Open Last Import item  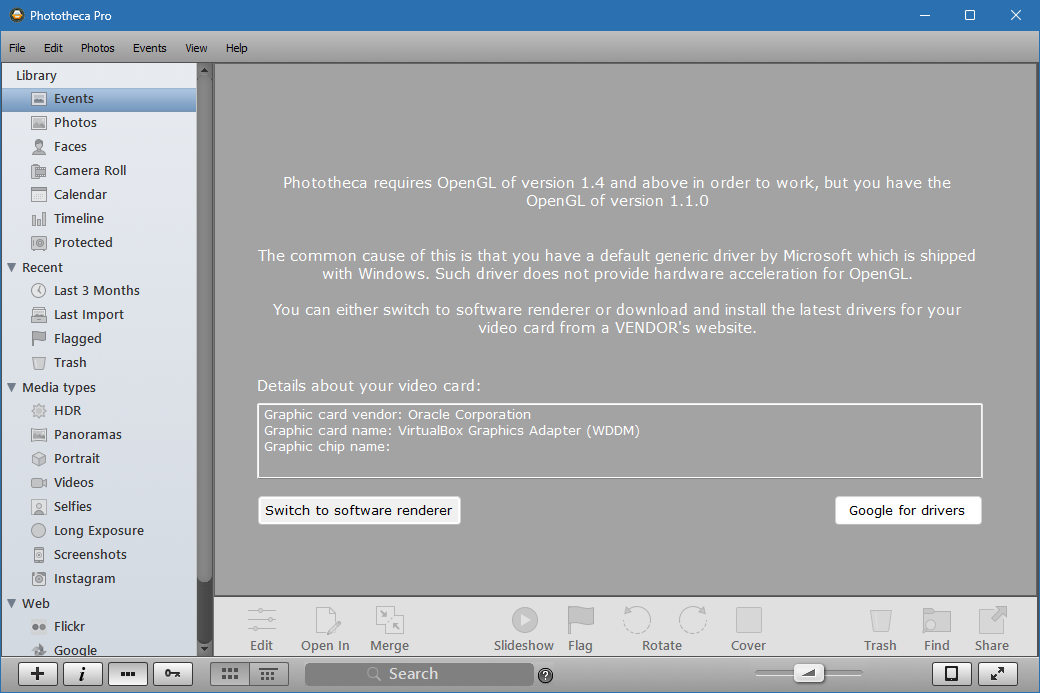99,314
